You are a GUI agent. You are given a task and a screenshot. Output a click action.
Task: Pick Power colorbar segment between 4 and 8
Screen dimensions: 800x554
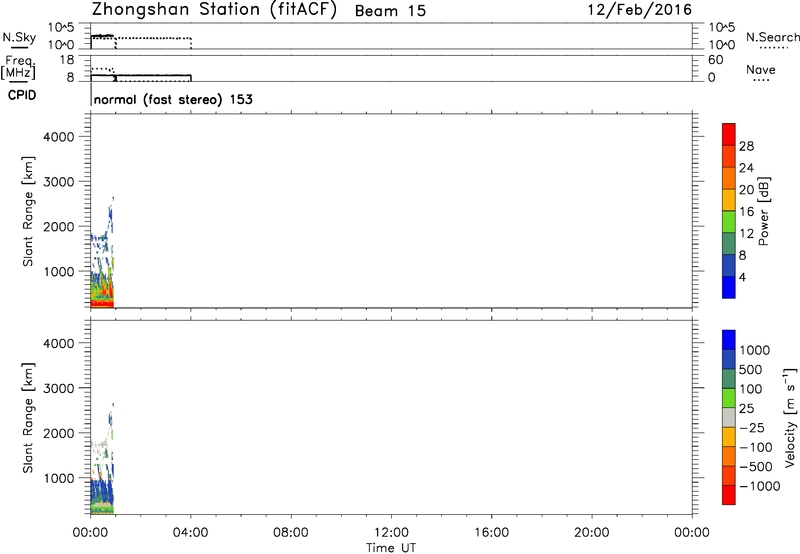tap(729, 265)
